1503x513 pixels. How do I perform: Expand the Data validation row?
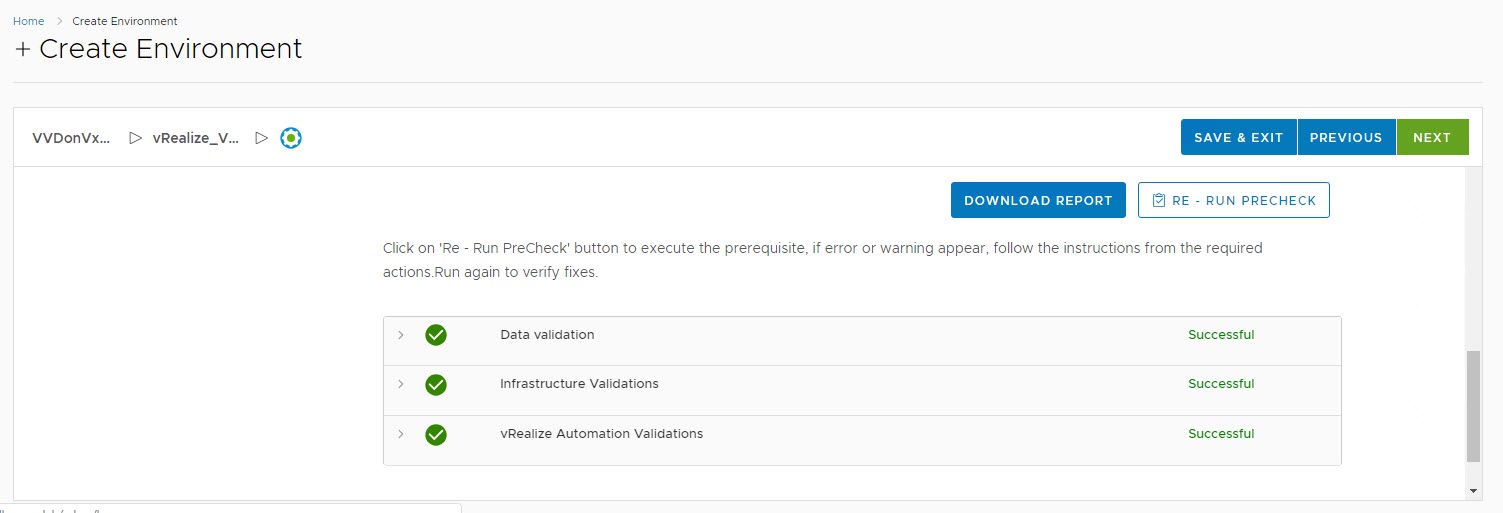(401, 335)
